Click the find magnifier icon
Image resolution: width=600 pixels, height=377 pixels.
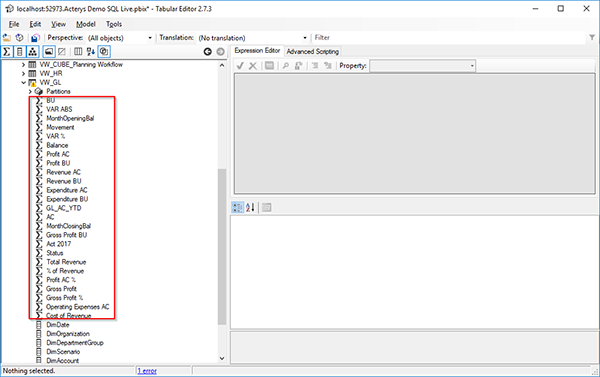[x=285, y=66]
